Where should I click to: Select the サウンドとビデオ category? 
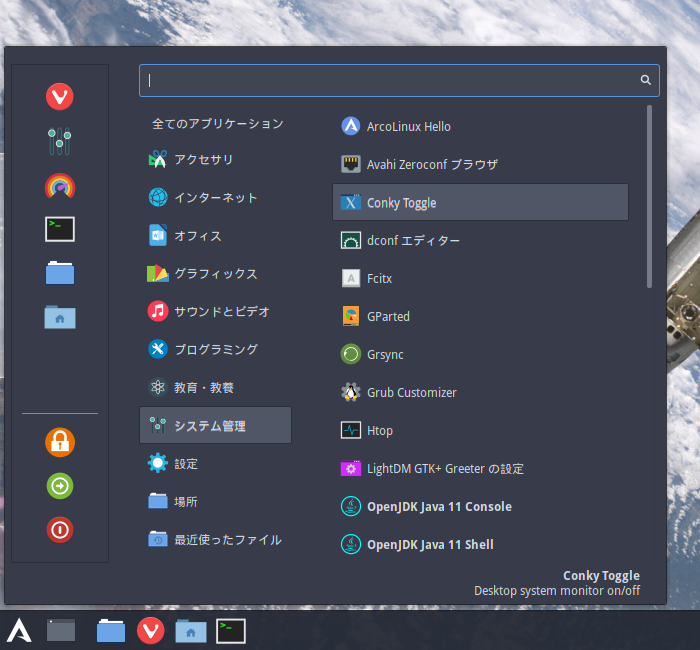(x=216, y=311)
